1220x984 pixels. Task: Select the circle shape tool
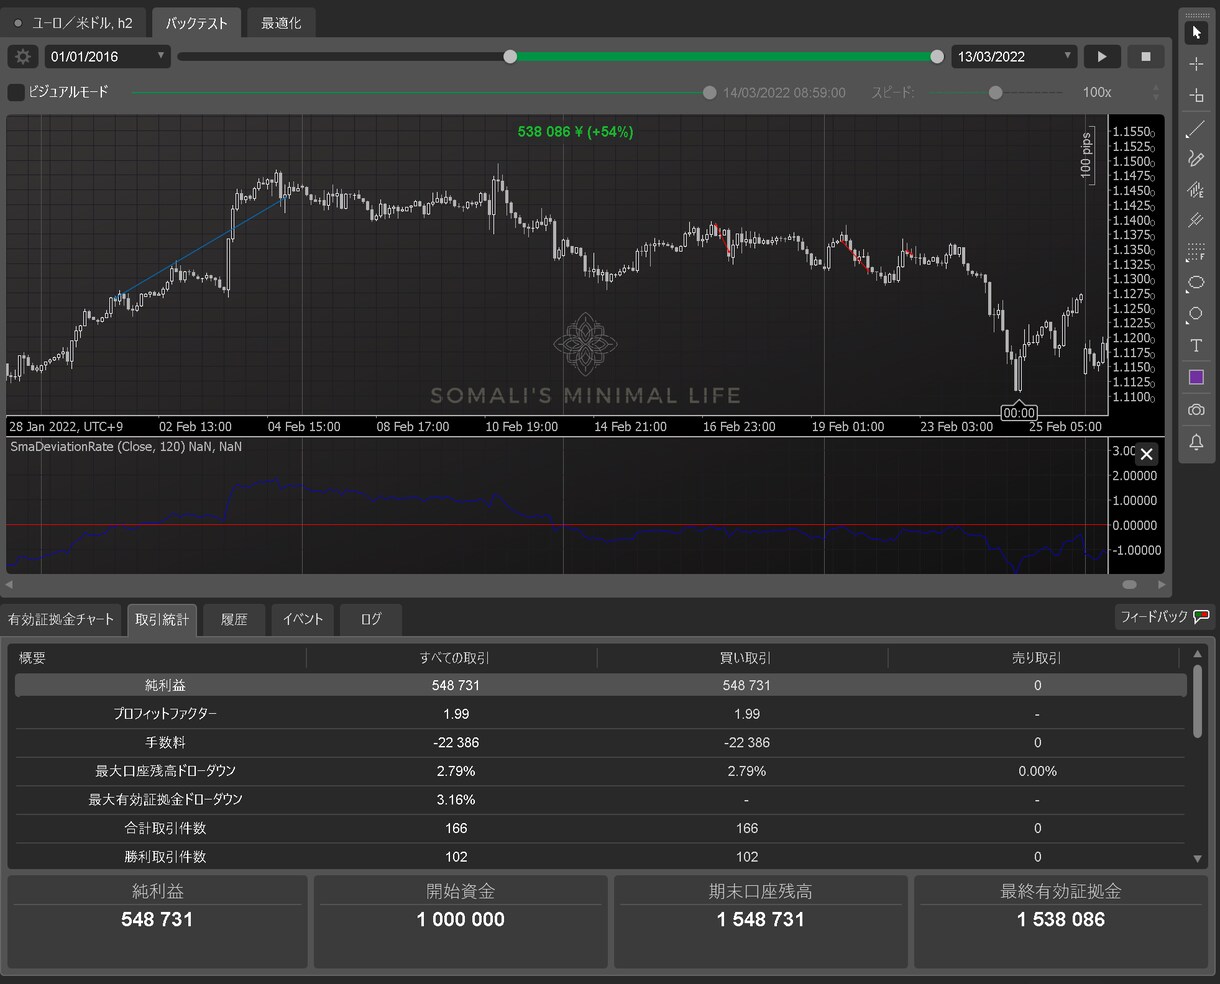tap(1196, 315)
